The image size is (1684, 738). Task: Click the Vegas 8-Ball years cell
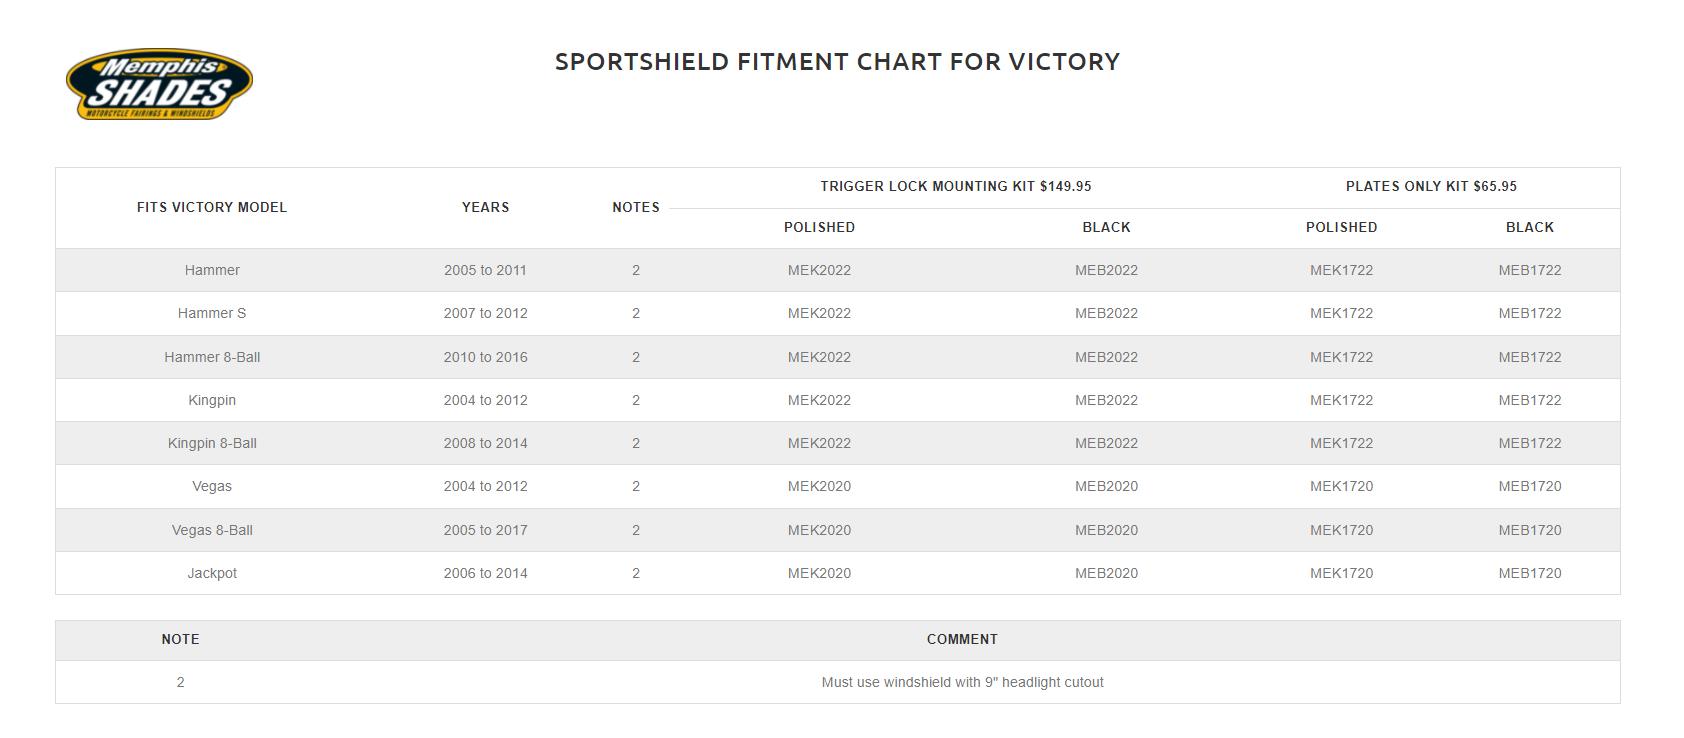click(x=485, y=530)
